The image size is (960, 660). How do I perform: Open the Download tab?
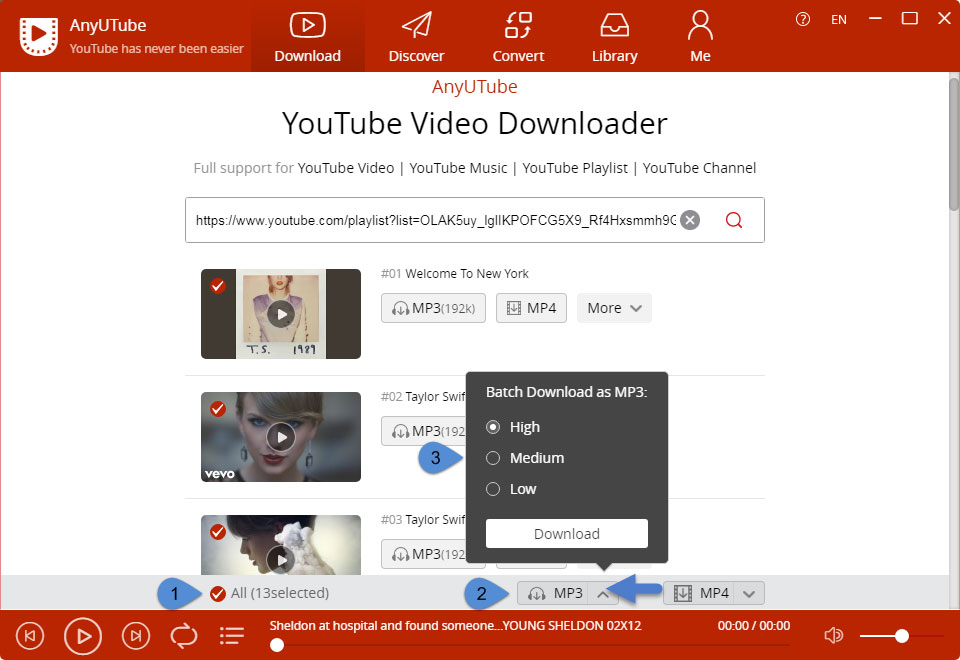[307, 37]
